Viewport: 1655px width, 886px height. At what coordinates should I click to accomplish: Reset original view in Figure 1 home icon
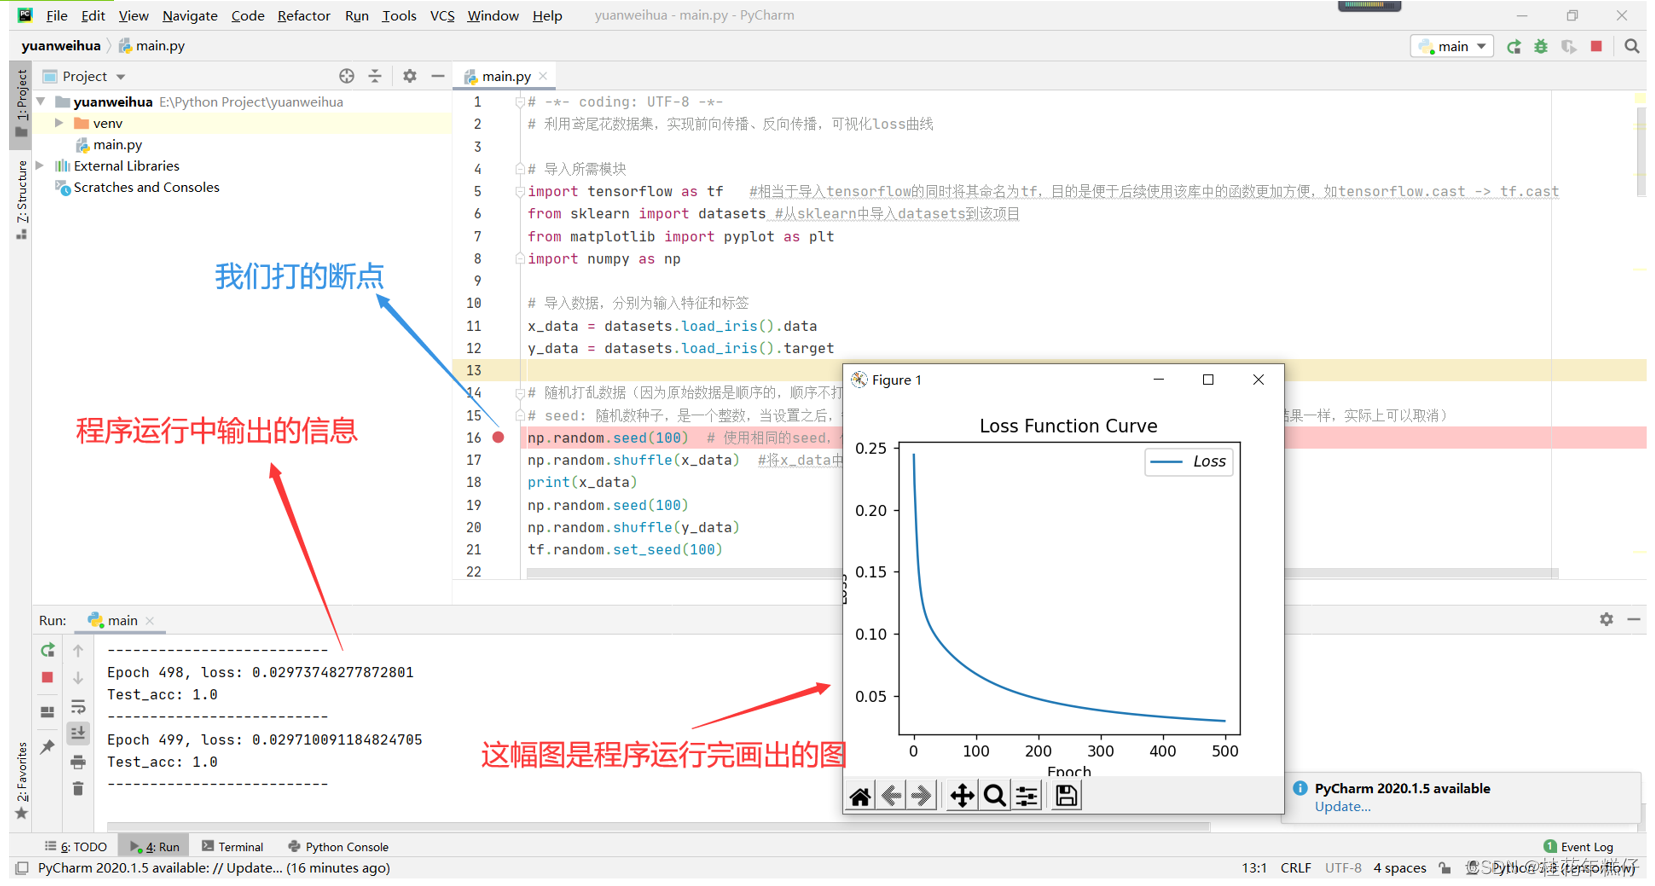pyautogui.click(x=860, y=796)
